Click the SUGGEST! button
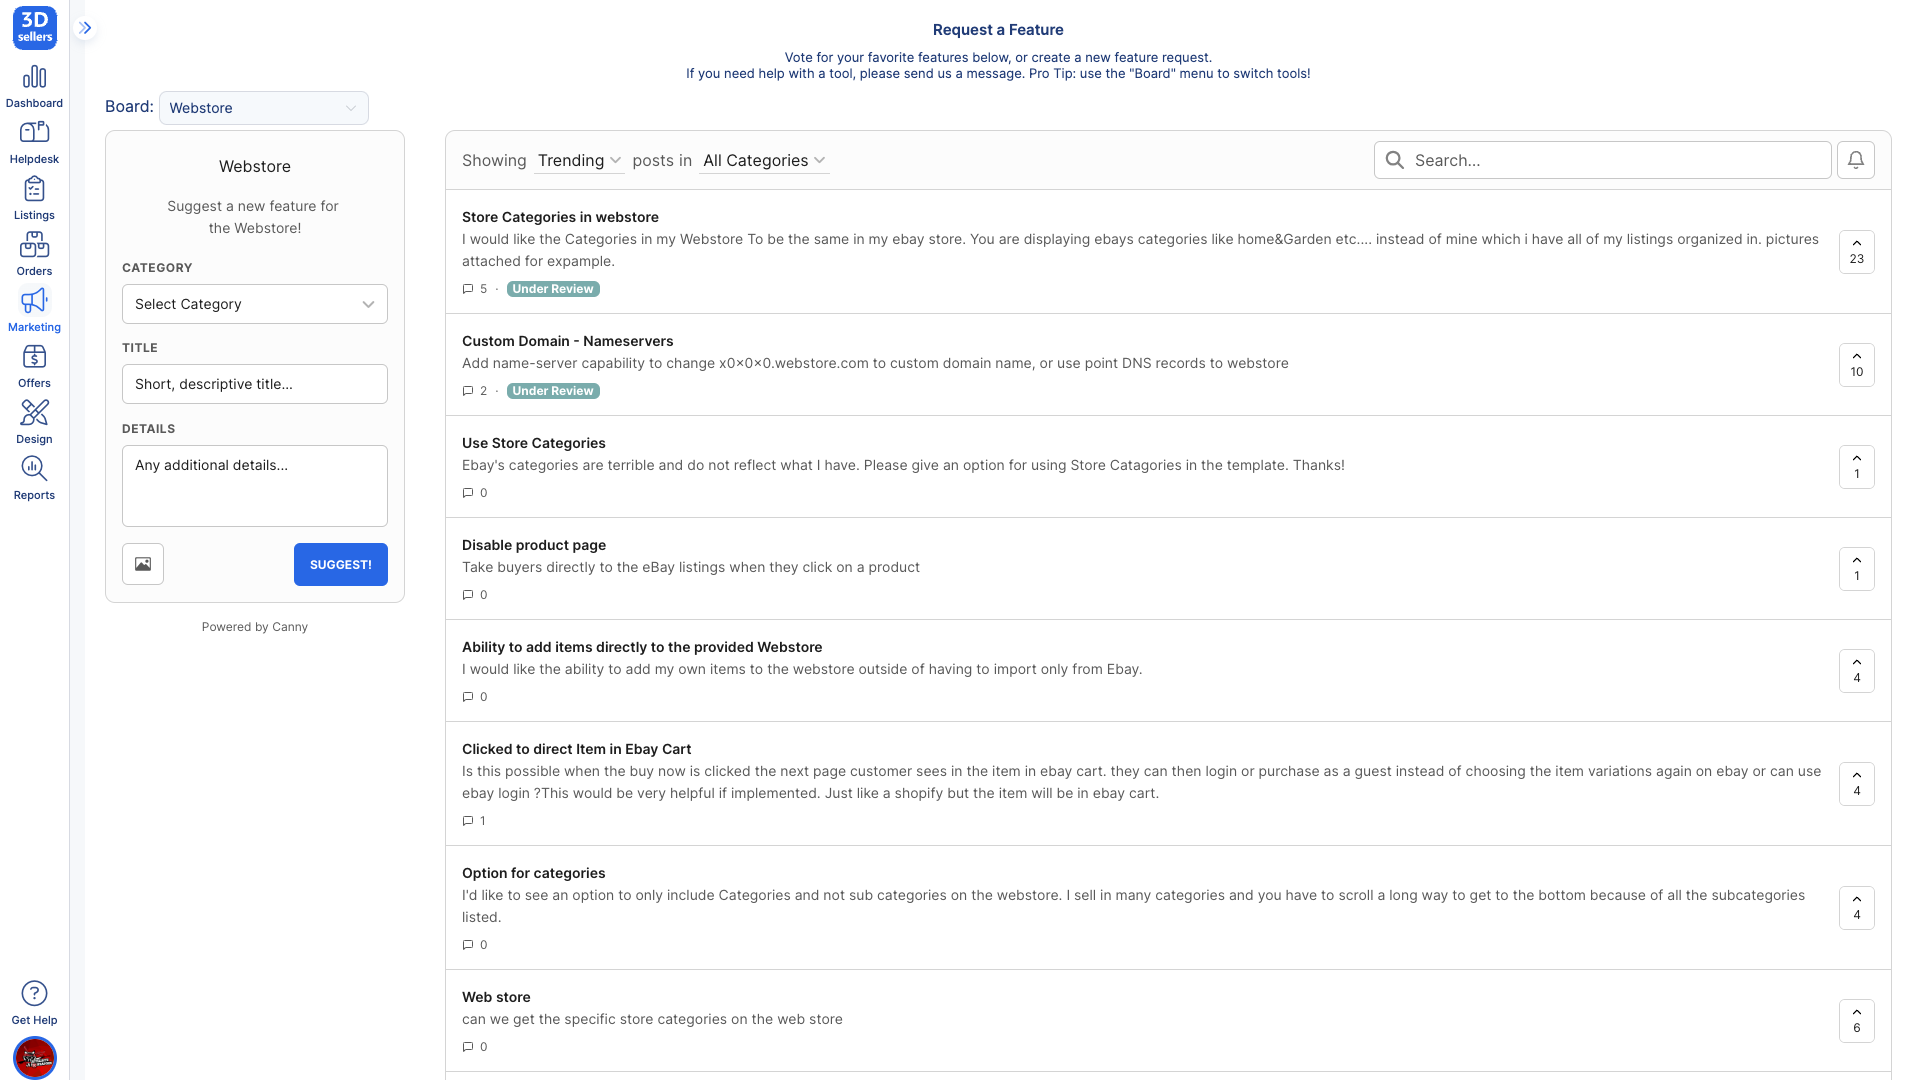This screenshot has width=1912, height=1080. [340, 564]
